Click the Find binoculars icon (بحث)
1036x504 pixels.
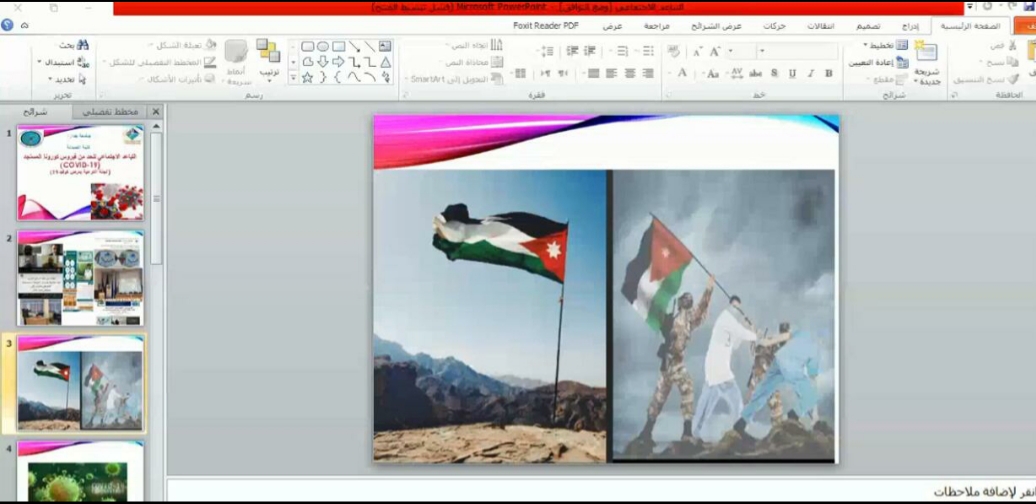click(83, 45)
